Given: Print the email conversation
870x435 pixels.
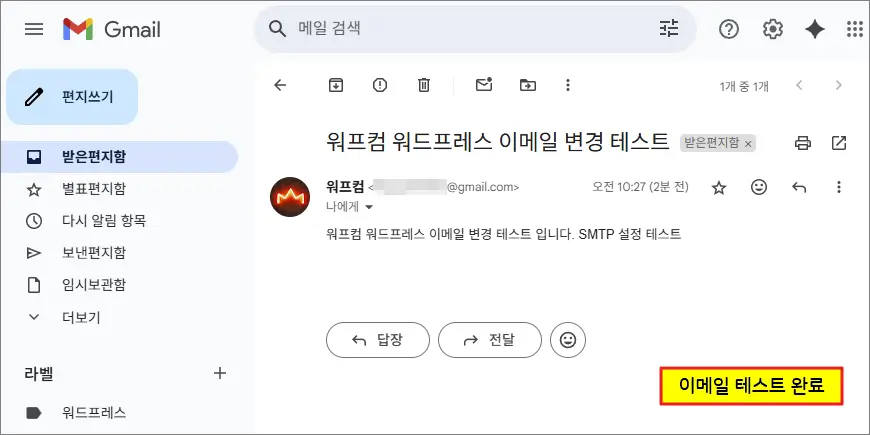Looking at the screenshot, I should coord(802,143).
